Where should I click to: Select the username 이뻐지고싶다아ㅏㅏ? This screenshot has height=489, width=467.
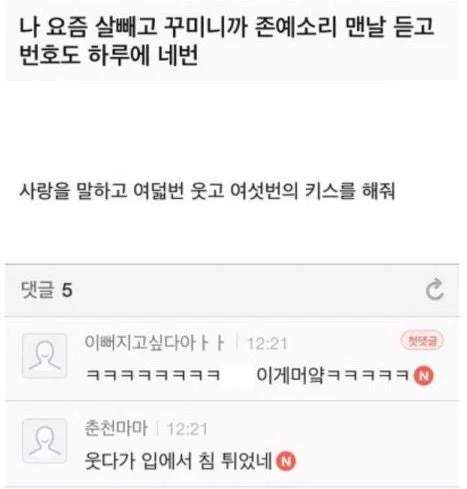pyautogui.click(x=154, y=342)
